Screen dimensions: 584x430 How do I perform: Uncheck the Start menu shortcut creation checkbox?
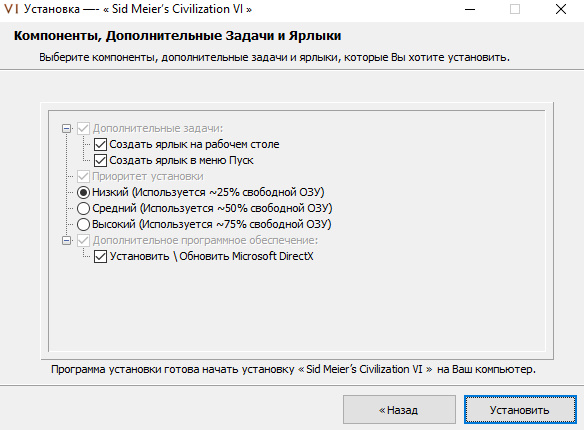point(101,160)
